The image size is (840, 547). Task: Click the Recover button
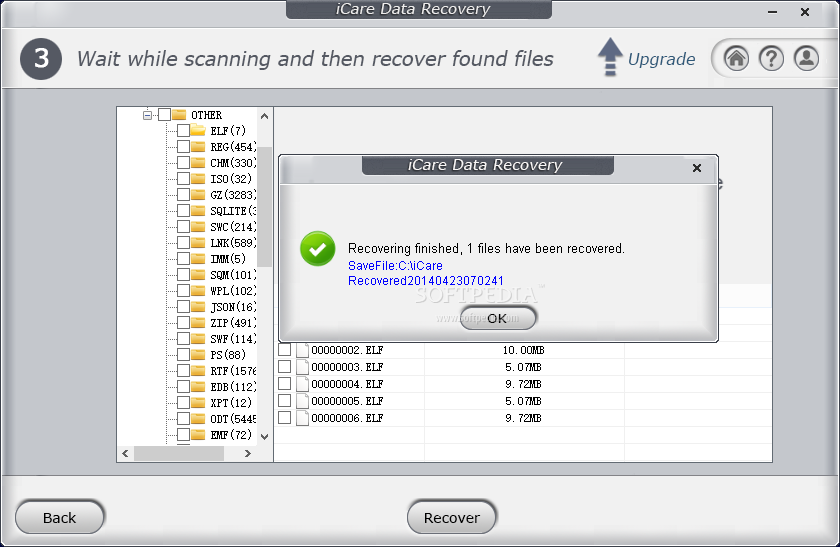click(452, 518)
